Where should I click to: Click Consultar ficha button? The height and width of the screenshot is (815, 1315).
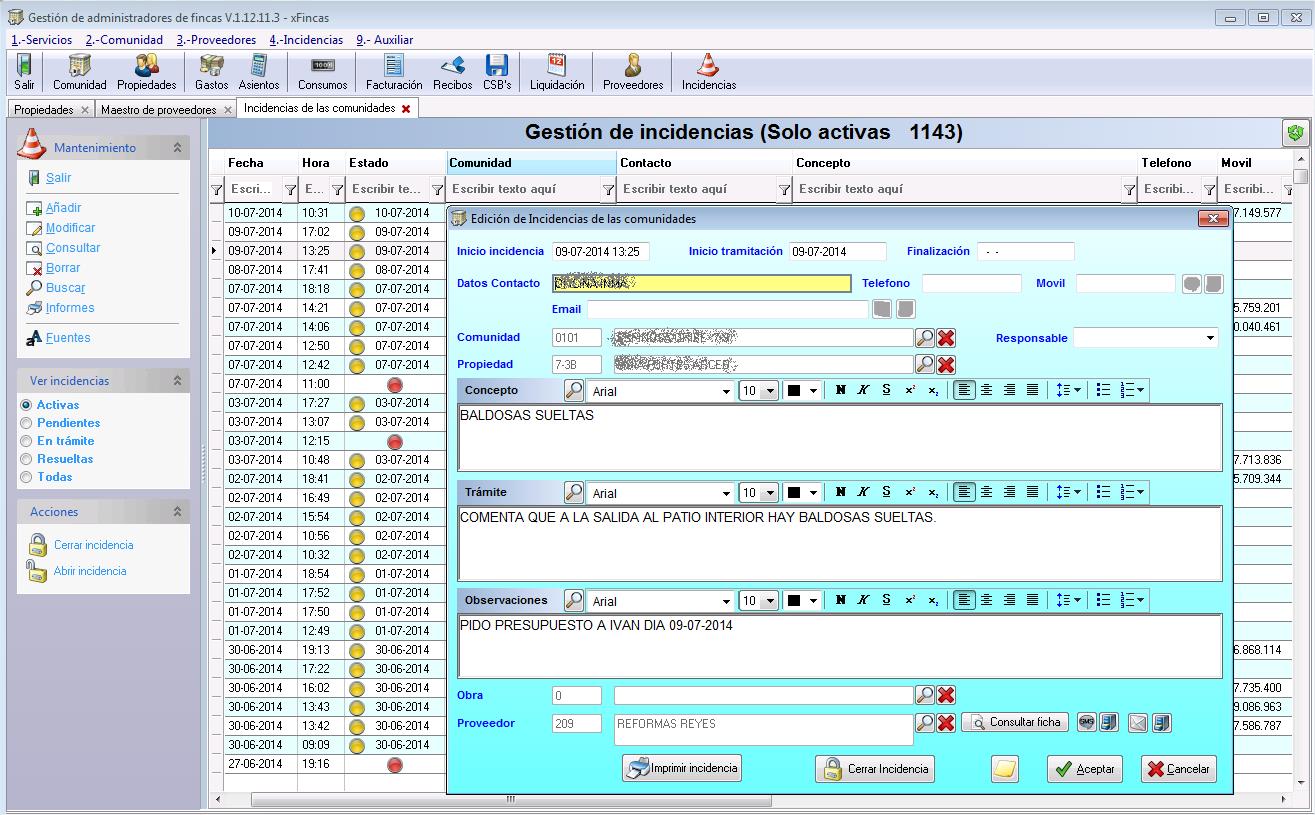[x=1015, y=722]
